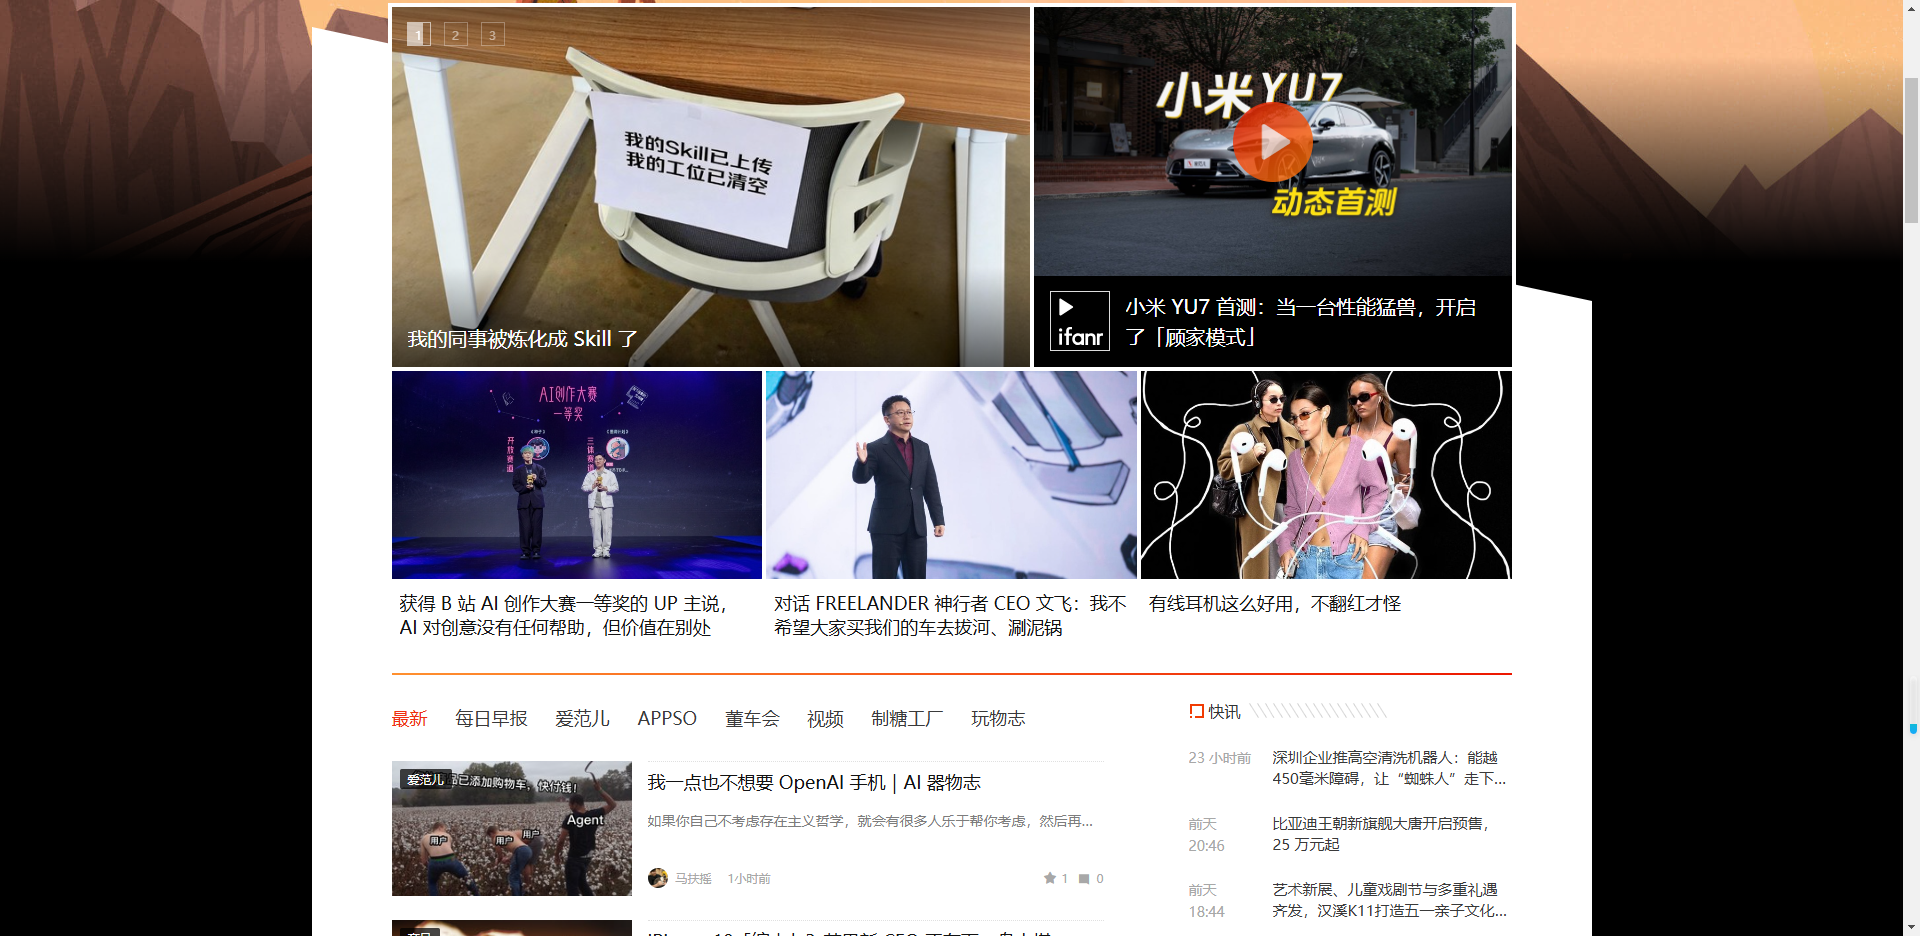Click the article summary 如果你自己不考虑存在主义哲学

pyautogui.click(x=870, y=821)
